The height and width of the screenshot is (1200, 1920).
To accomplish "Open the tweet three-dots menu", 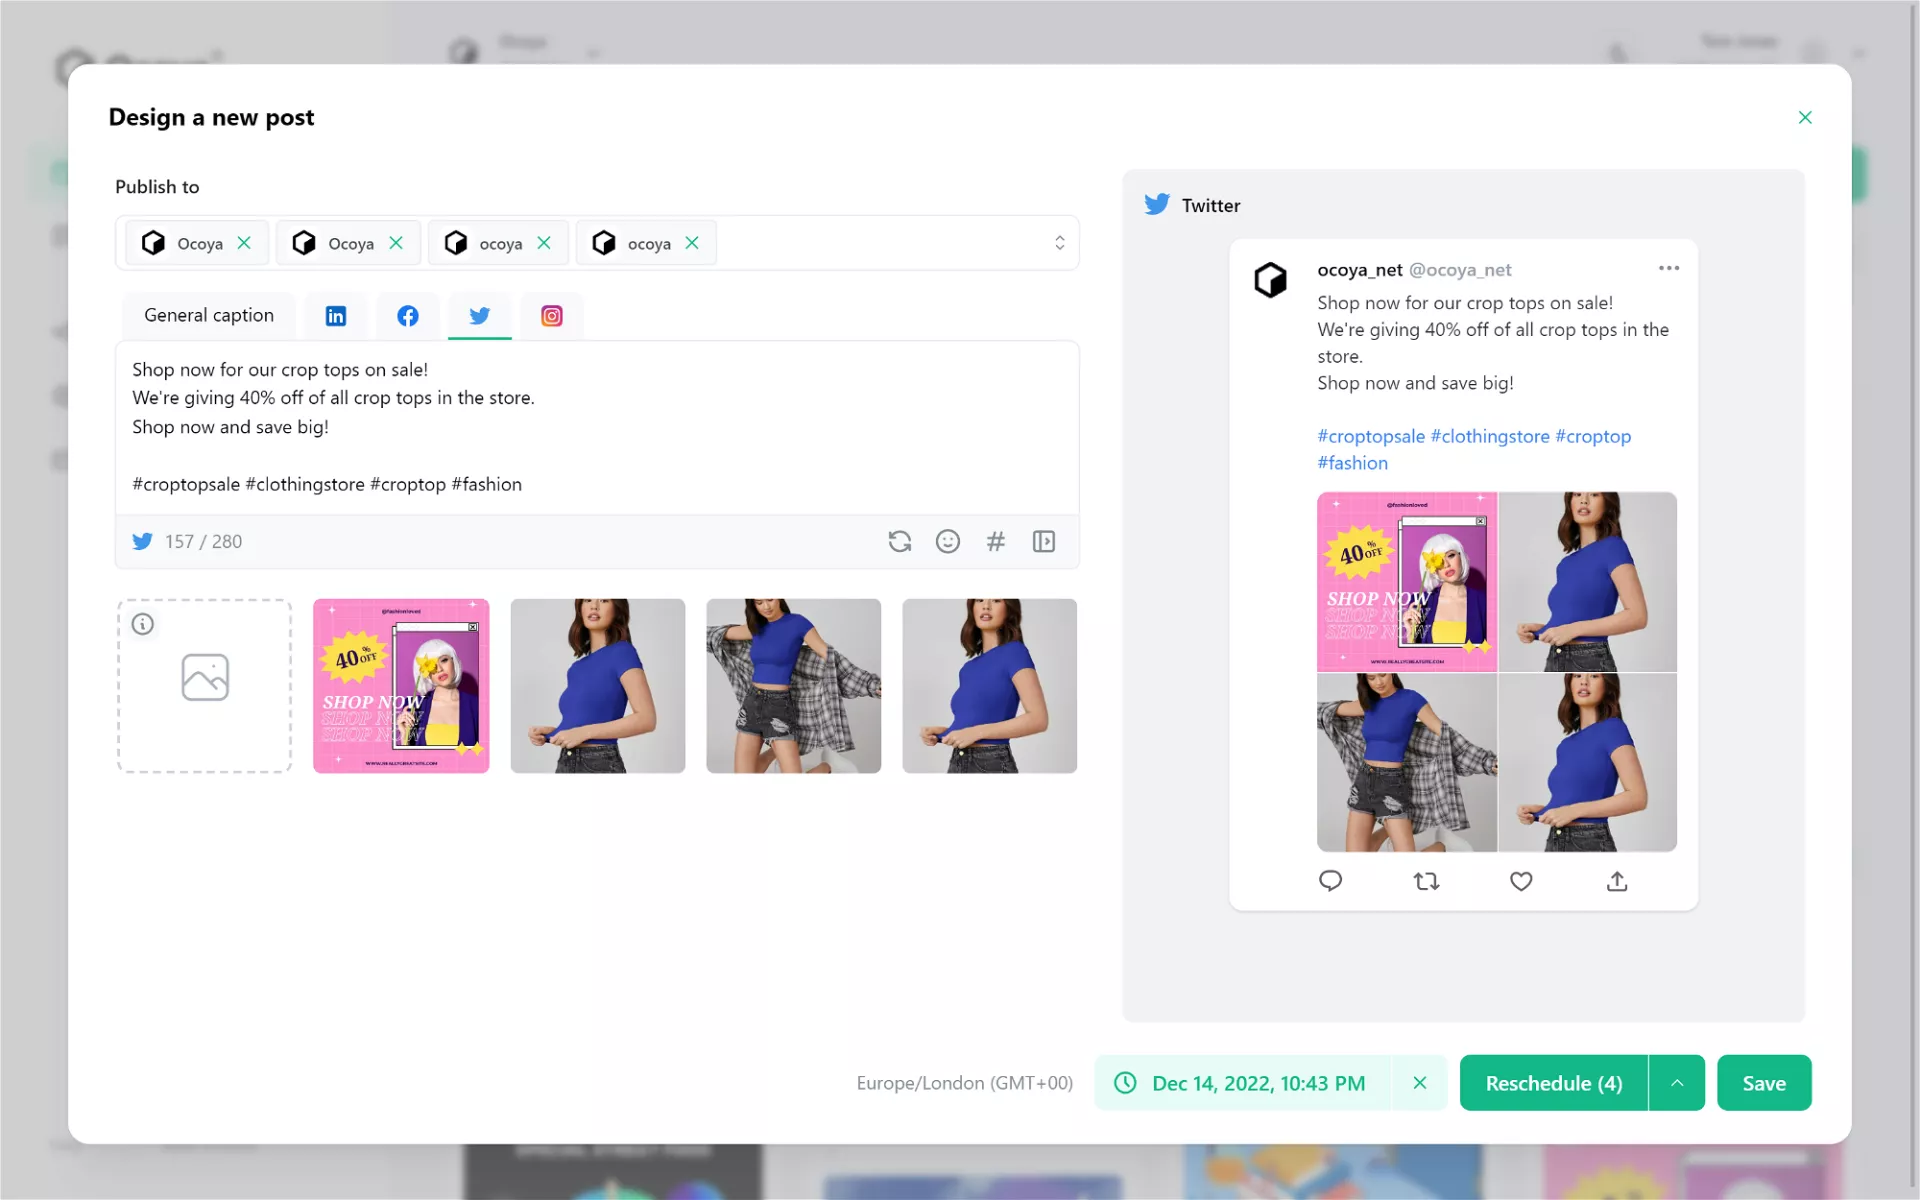I will pos(1668,268).
